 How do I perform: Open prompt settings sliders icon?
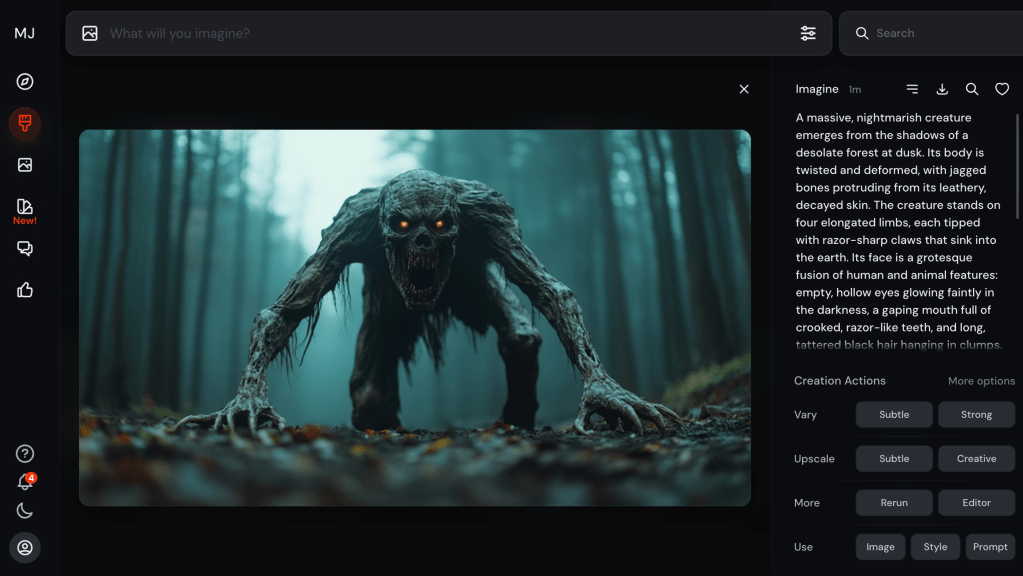[x=808, y=33]
